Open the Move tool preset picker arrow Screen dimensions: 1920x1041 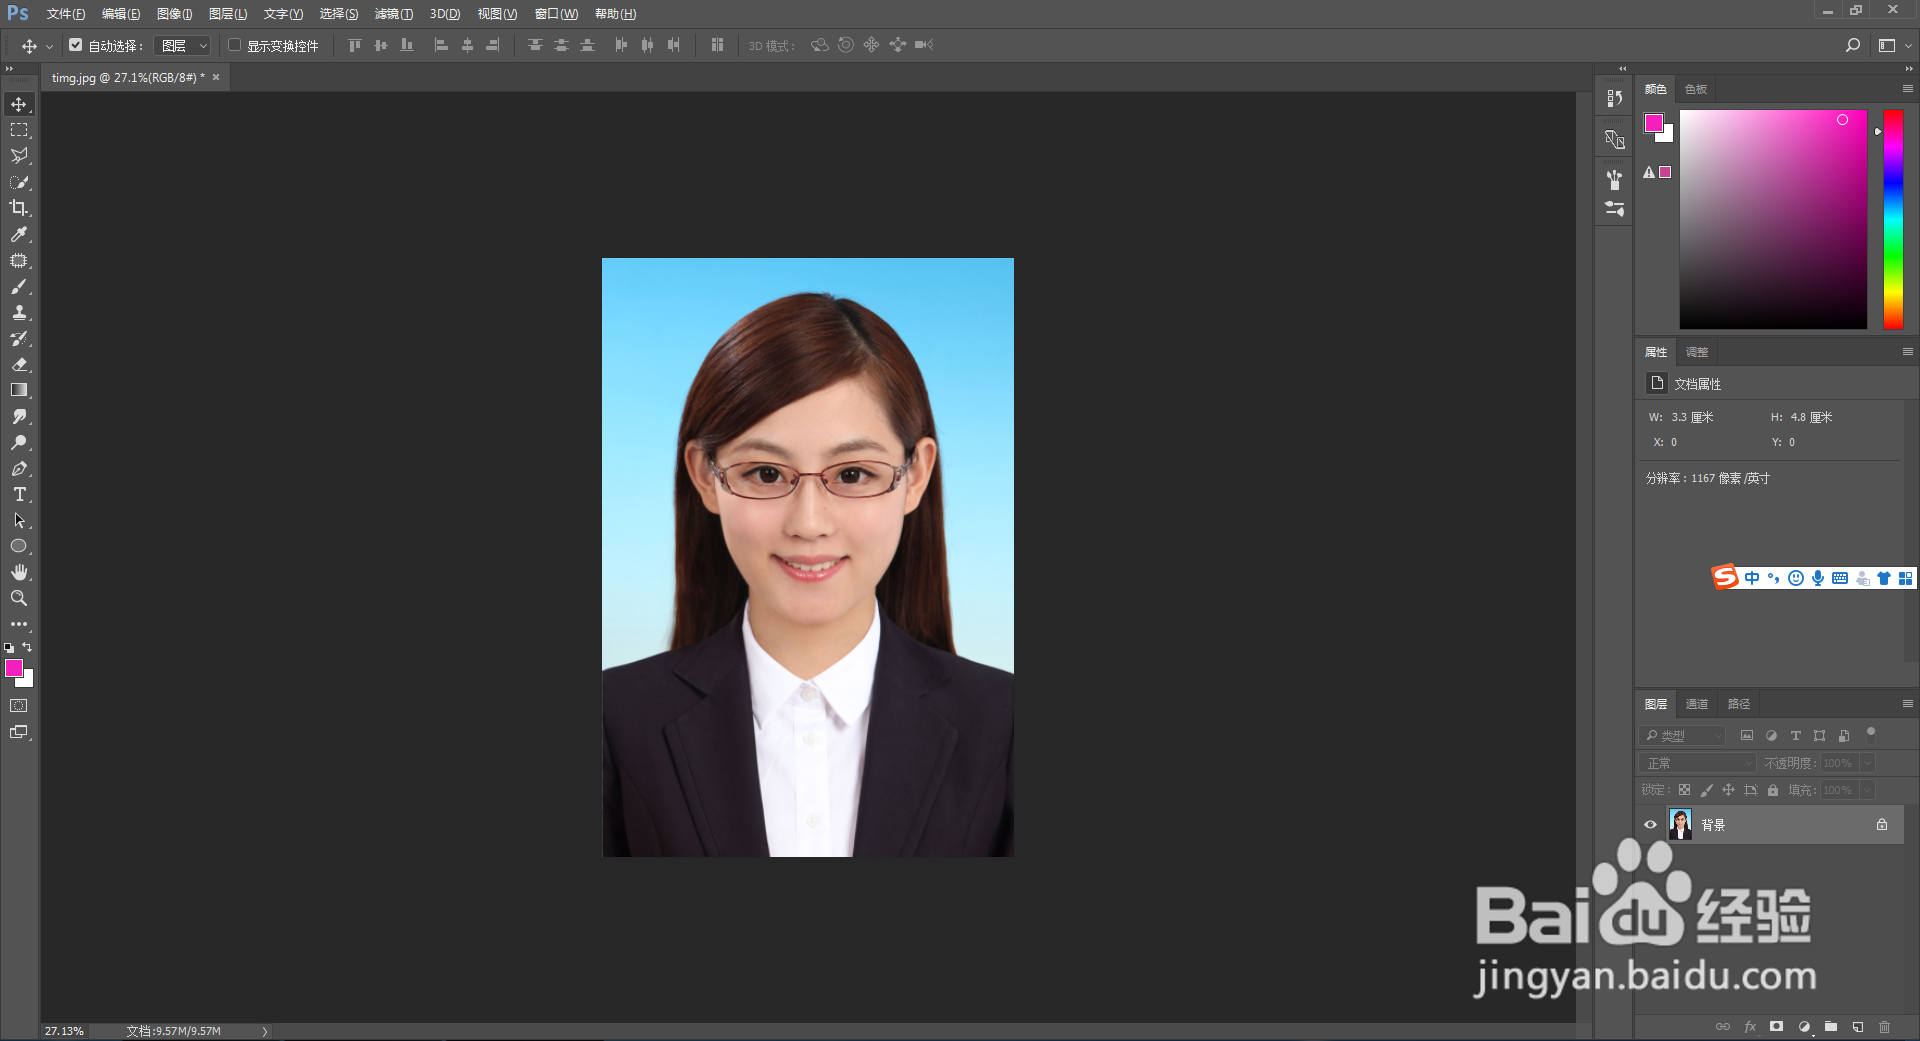pyautogui.click(x=49, y=46)
